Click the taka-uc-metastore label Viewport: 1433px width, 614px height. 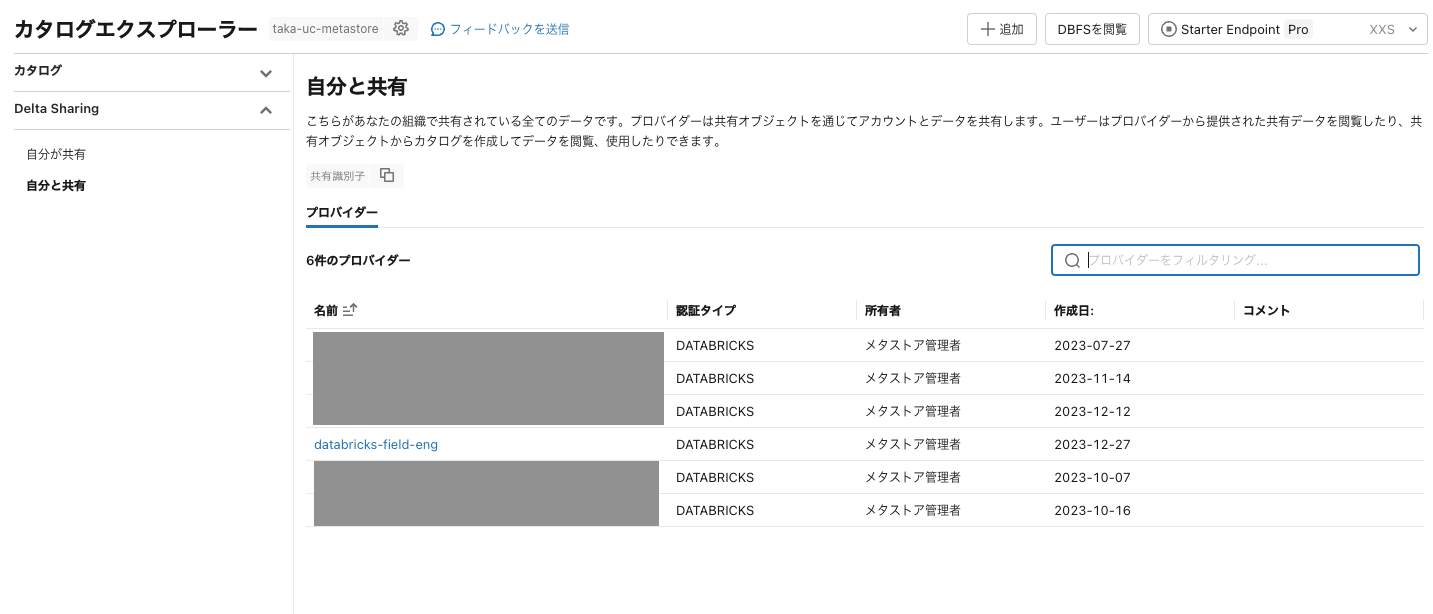(x=325, y=28)
